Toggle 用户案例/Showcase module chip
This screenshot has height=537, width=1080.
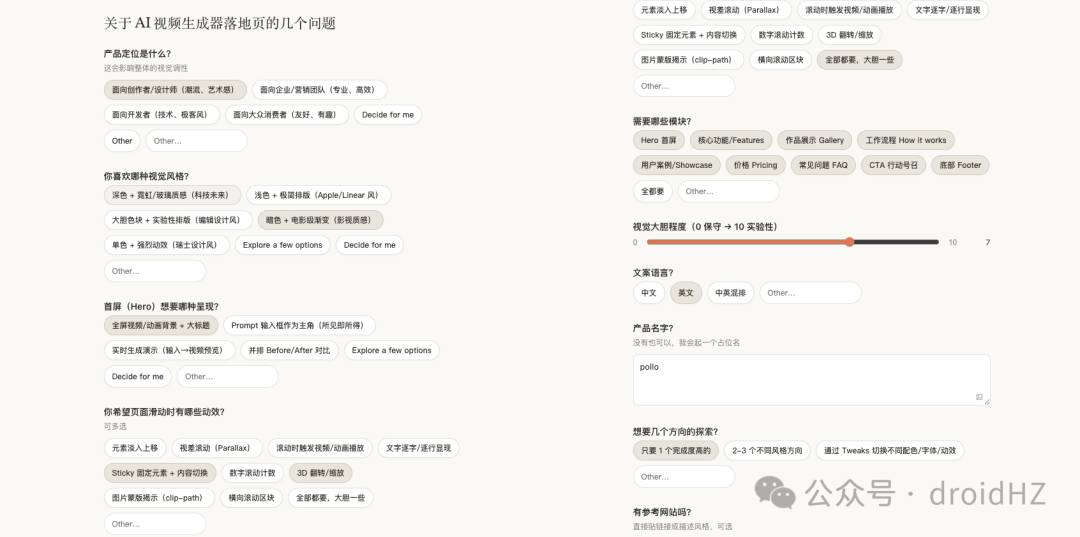(x=676, y=165)
